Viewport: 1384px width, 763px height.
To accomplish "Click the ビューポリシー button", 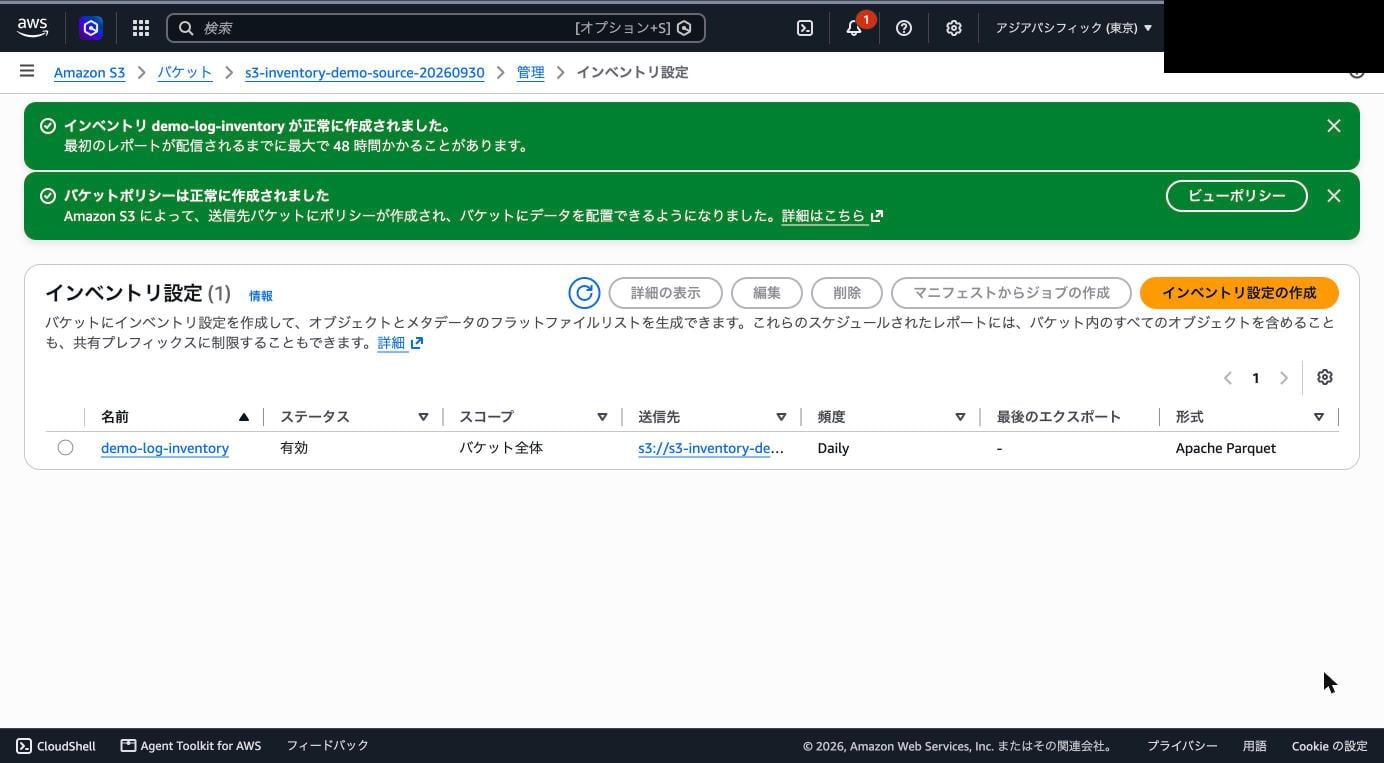I will pos(1237,196).
